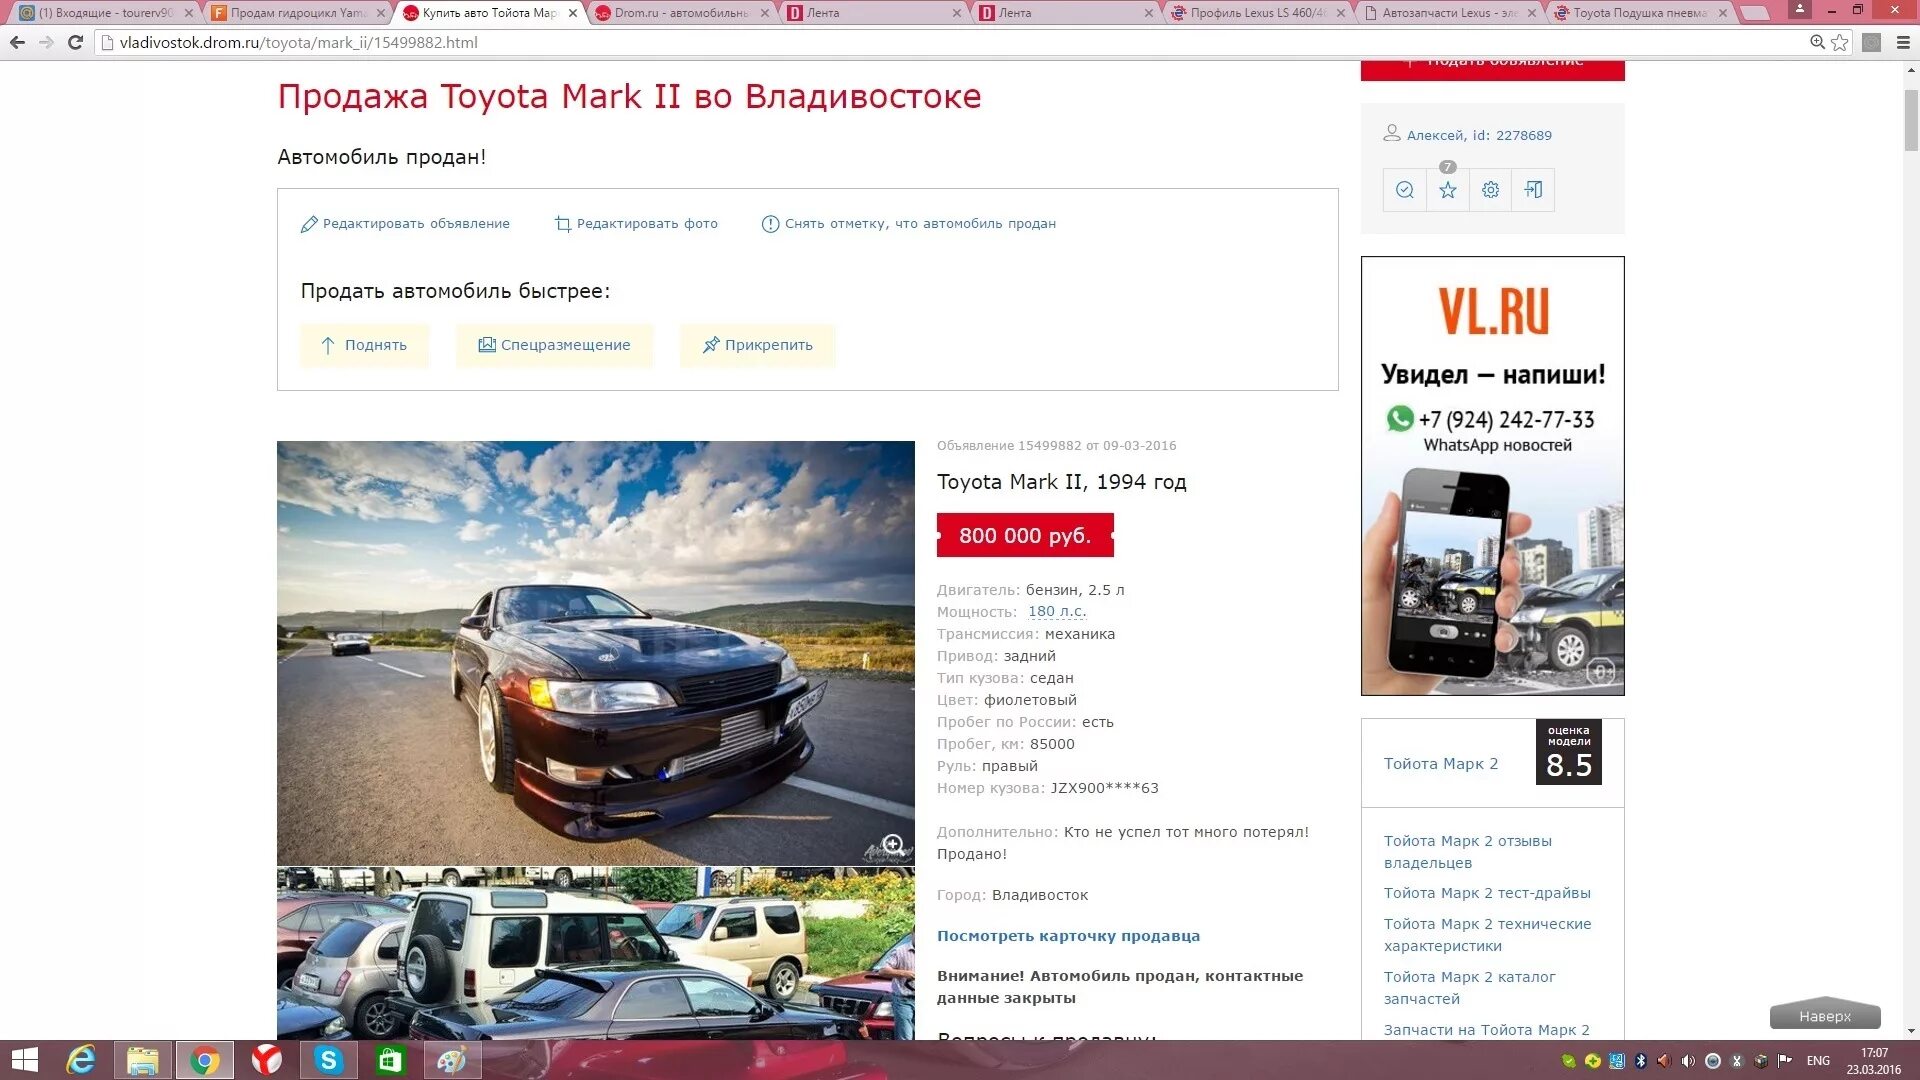This screenshot has width=1920, height=1080.
Task: Open Тойота Марк 2 каталог запчастей
Action: pos(1469,988)
